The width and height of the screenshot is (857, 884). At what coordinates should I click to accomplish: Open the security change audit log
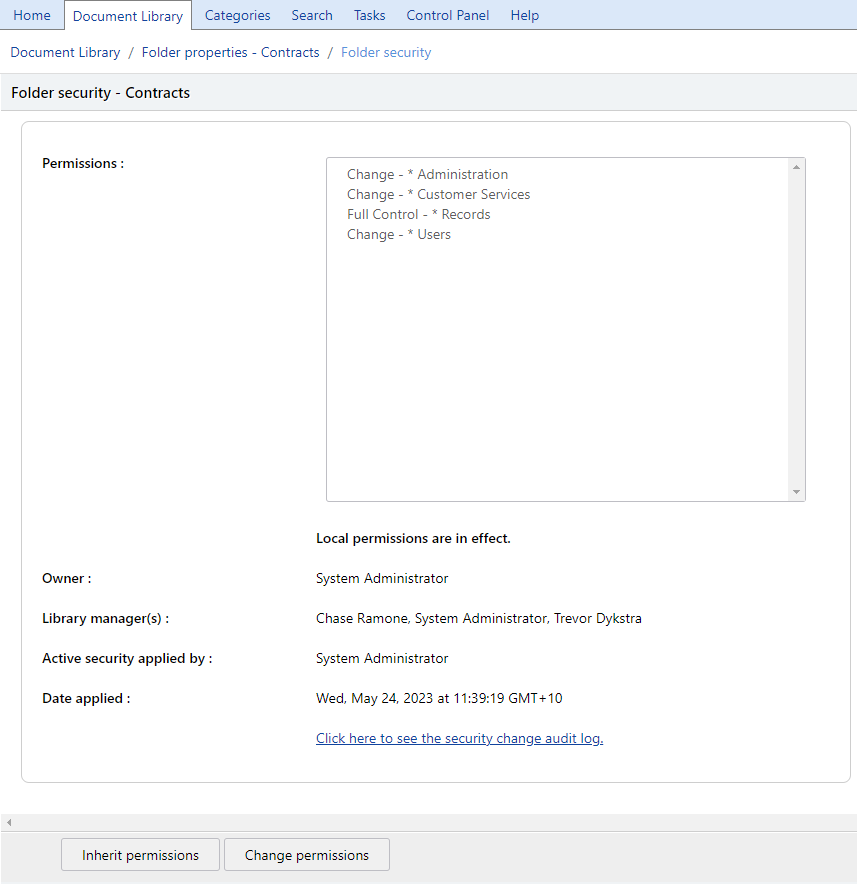click(459, 738)
